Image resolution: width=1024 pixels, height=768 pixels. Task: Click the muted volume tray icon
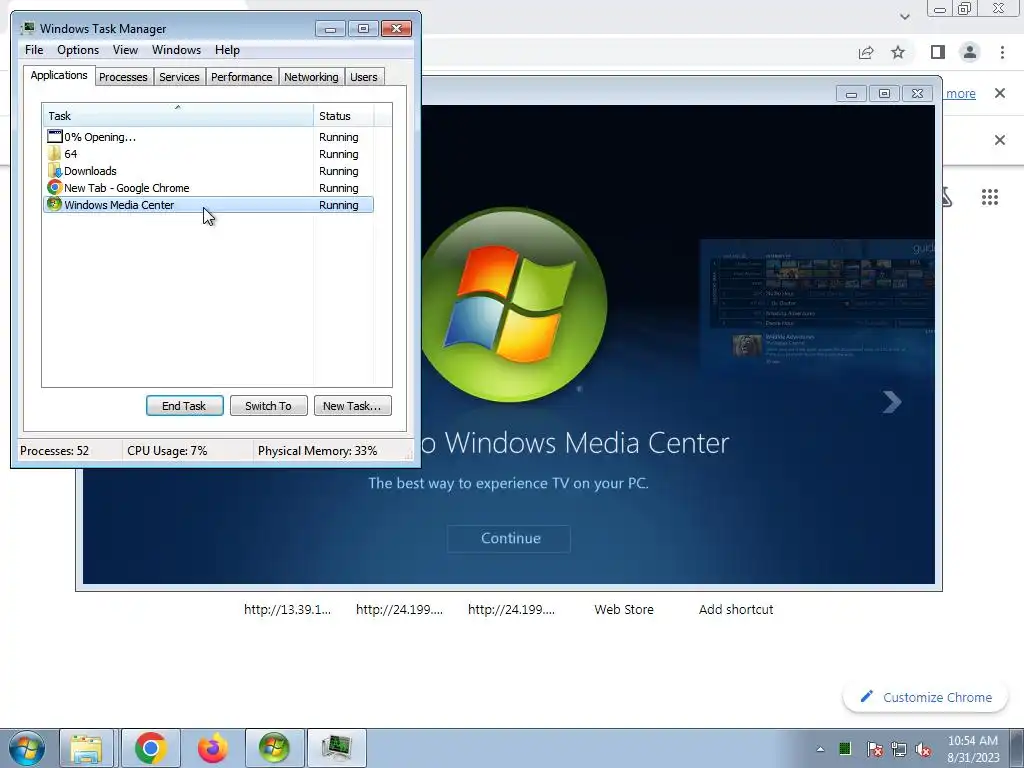coord(923,749)
